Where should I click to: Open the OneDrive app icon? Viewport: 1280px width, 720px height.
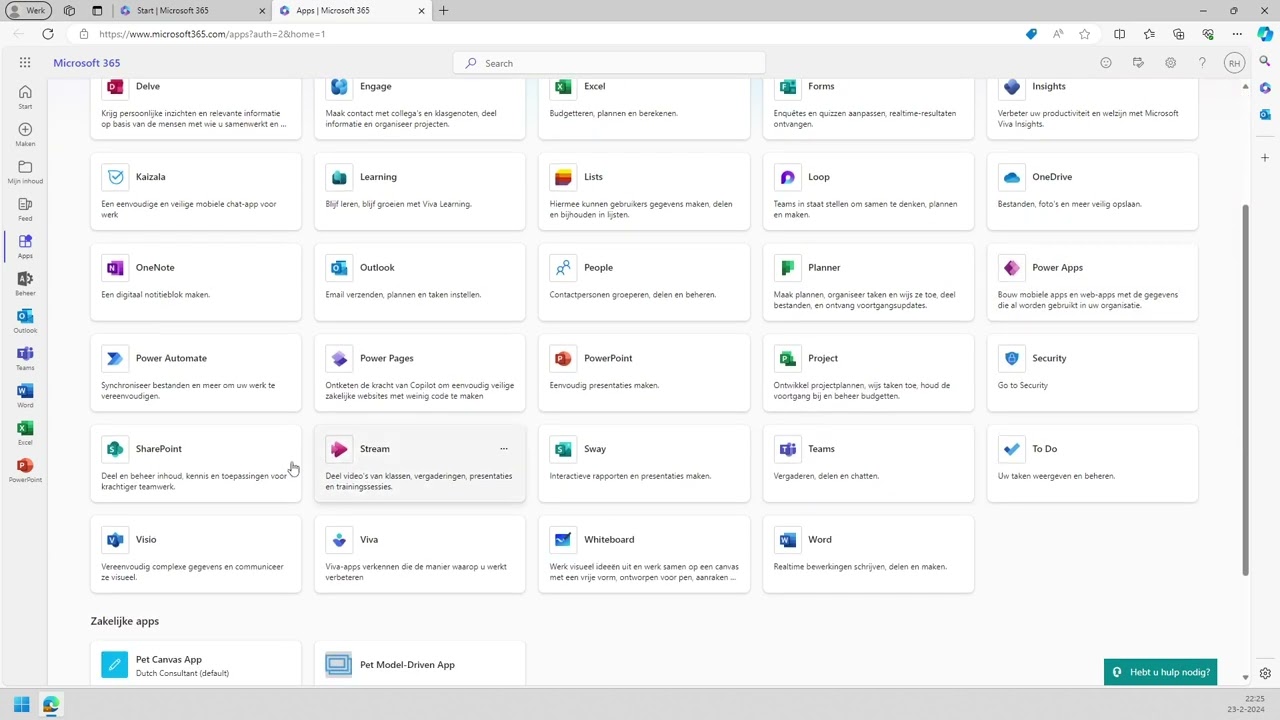pyautogui.click(x=1012, y=177)
